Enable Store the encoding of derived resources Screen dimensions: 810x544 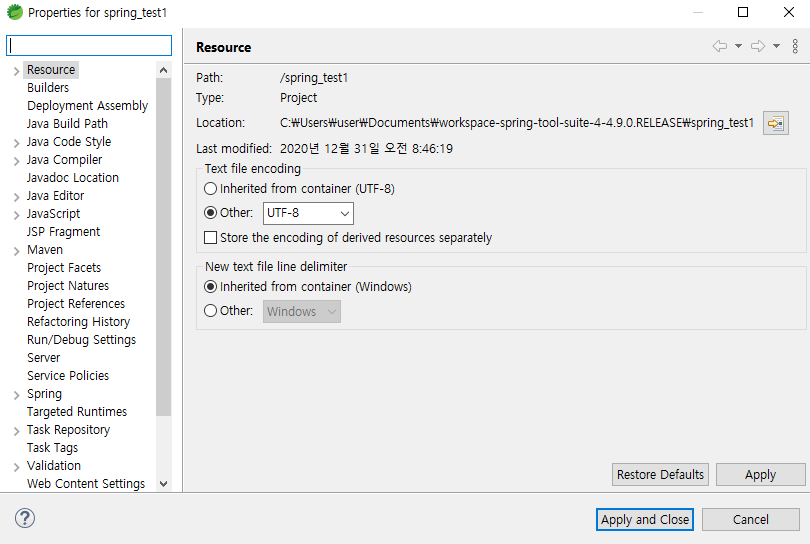pyautogui.click(x=210, y=238)
